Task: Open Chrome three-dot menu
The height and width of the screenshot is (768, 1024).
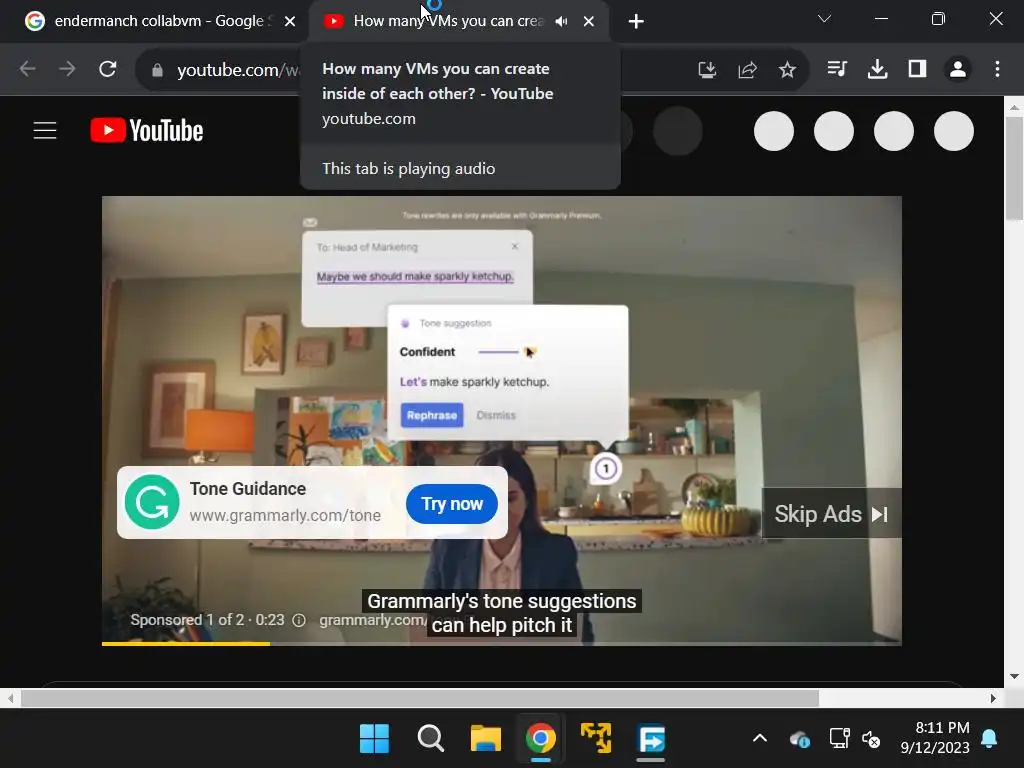Action: click(x=997, y=69)
